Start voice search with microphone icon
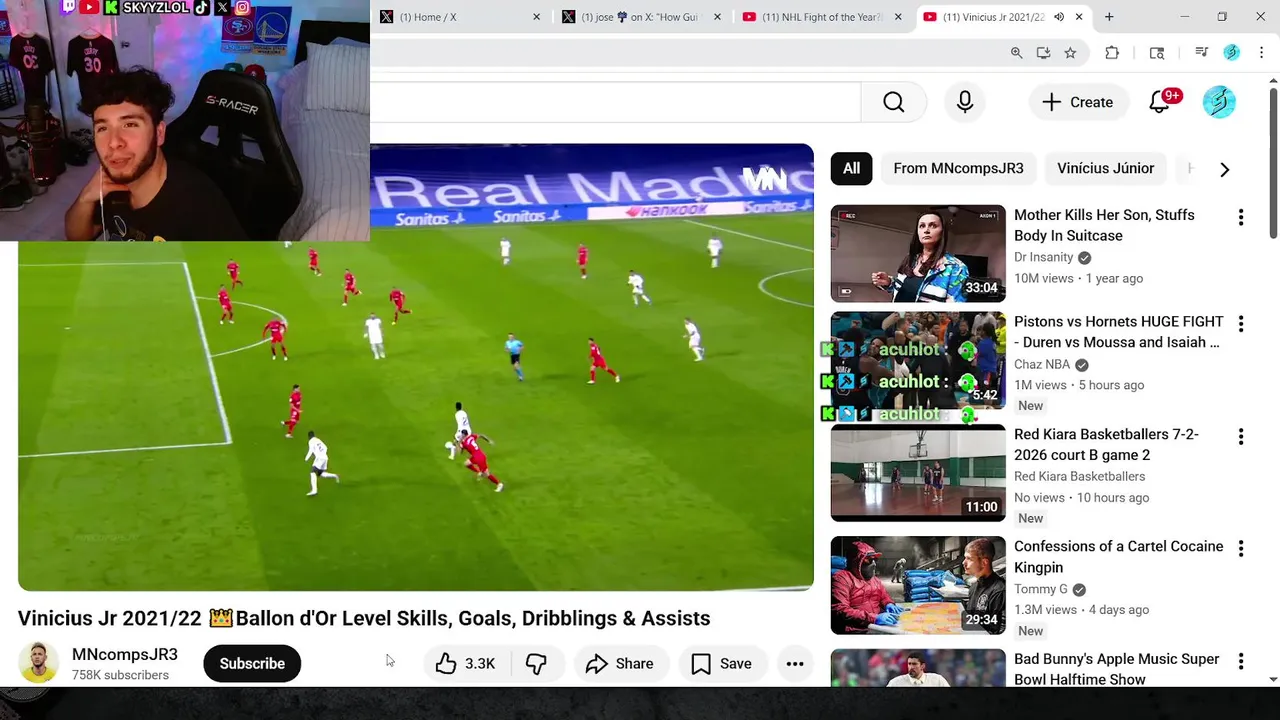The height and width of the screenshot is (720, 1280). click(965, 102)
